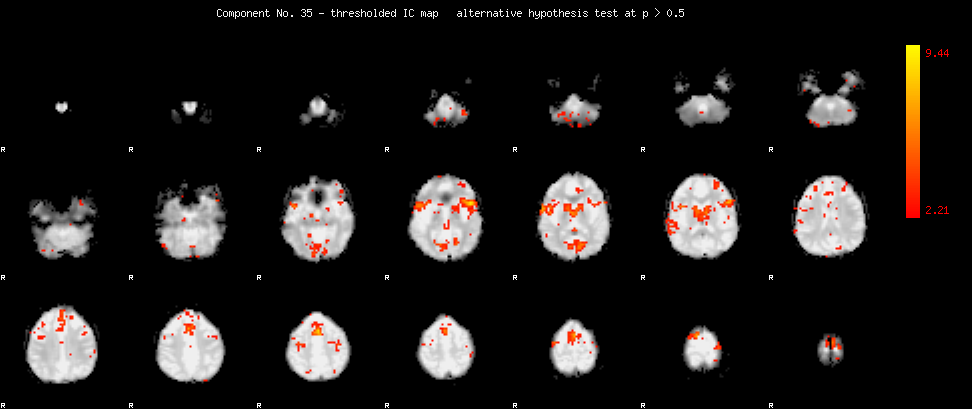Click the 'alternative hypothesis test at p > 0.5' text

tap(570, 13)
